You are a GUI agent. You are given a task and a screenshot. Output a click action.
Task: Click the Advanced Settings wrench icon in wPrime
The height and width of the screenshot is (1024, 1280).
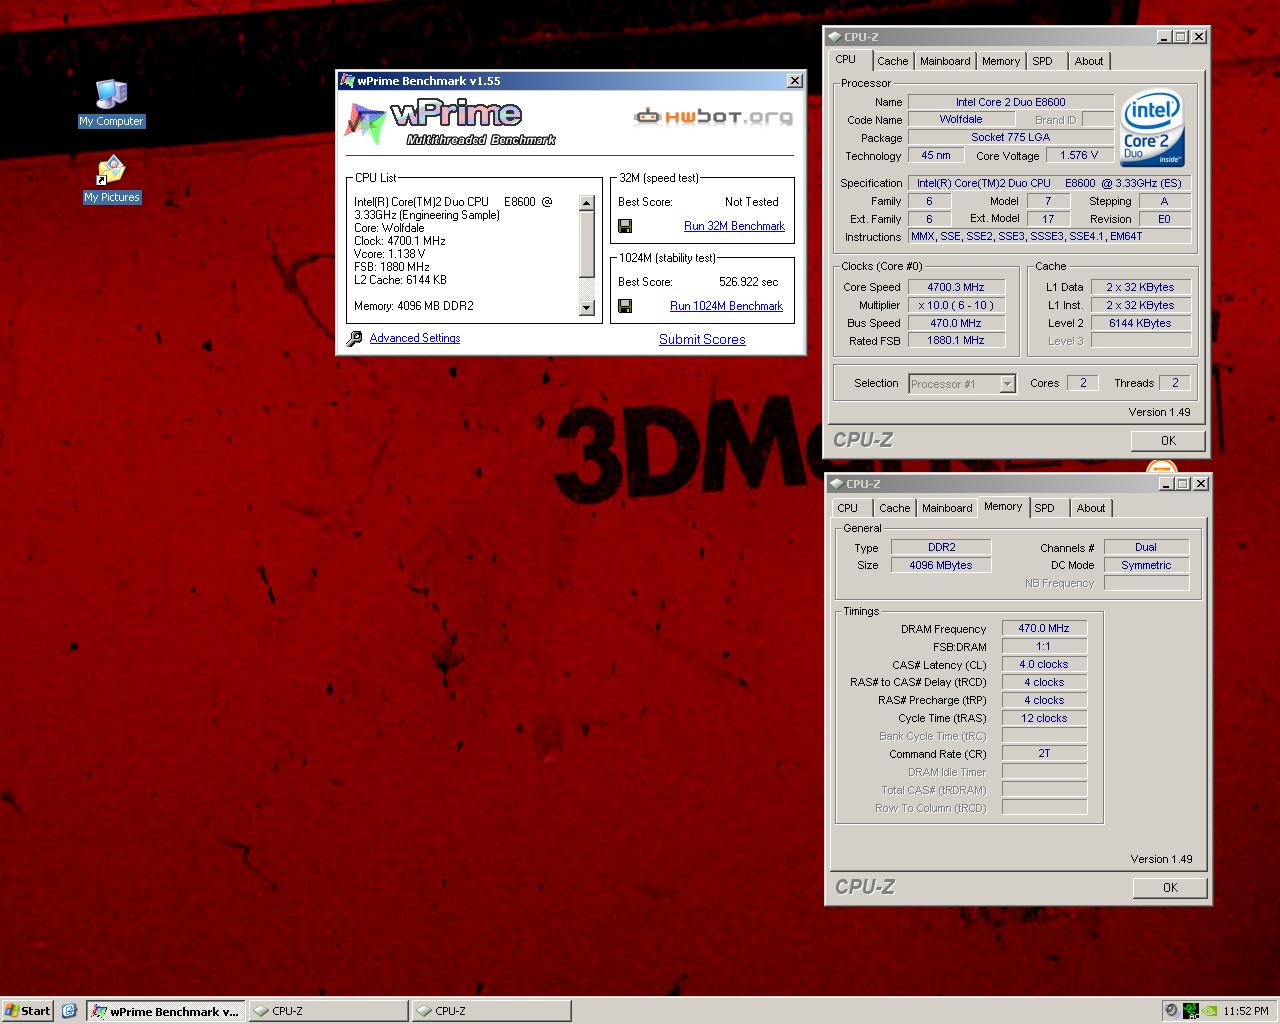pyautogui.click(x=354, y=339)
